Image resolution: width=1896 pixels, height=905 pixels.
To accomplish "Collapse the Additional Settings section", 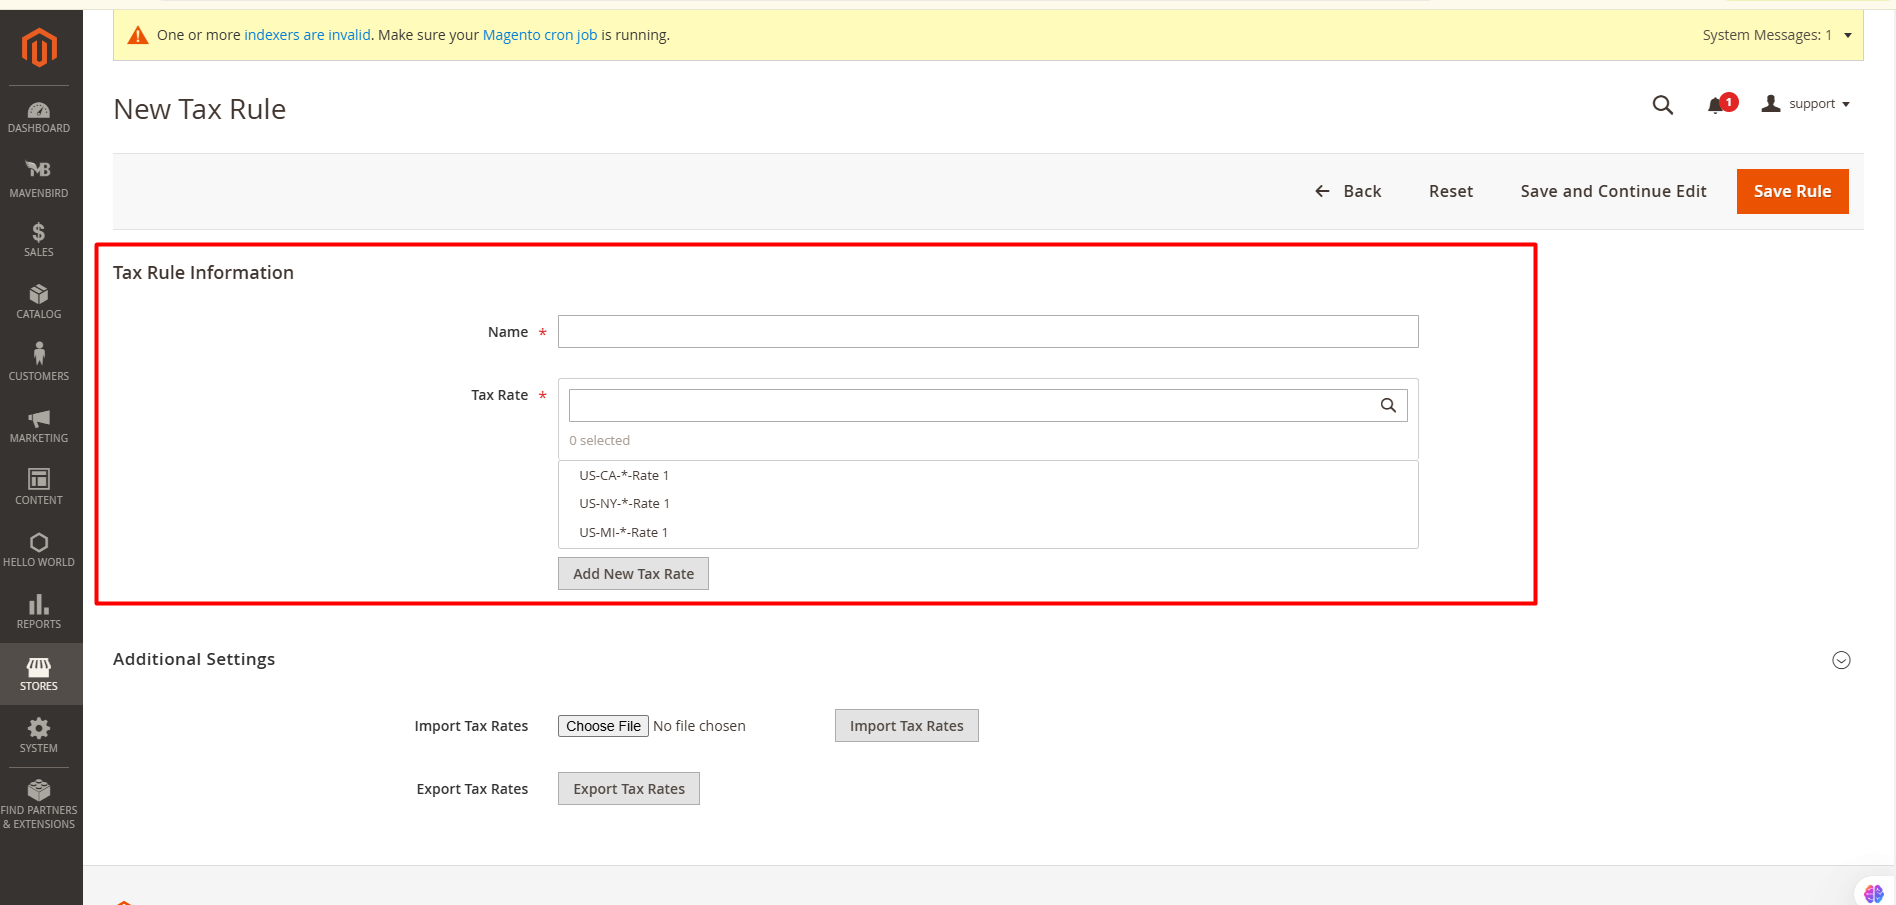I will point(1841,660).
